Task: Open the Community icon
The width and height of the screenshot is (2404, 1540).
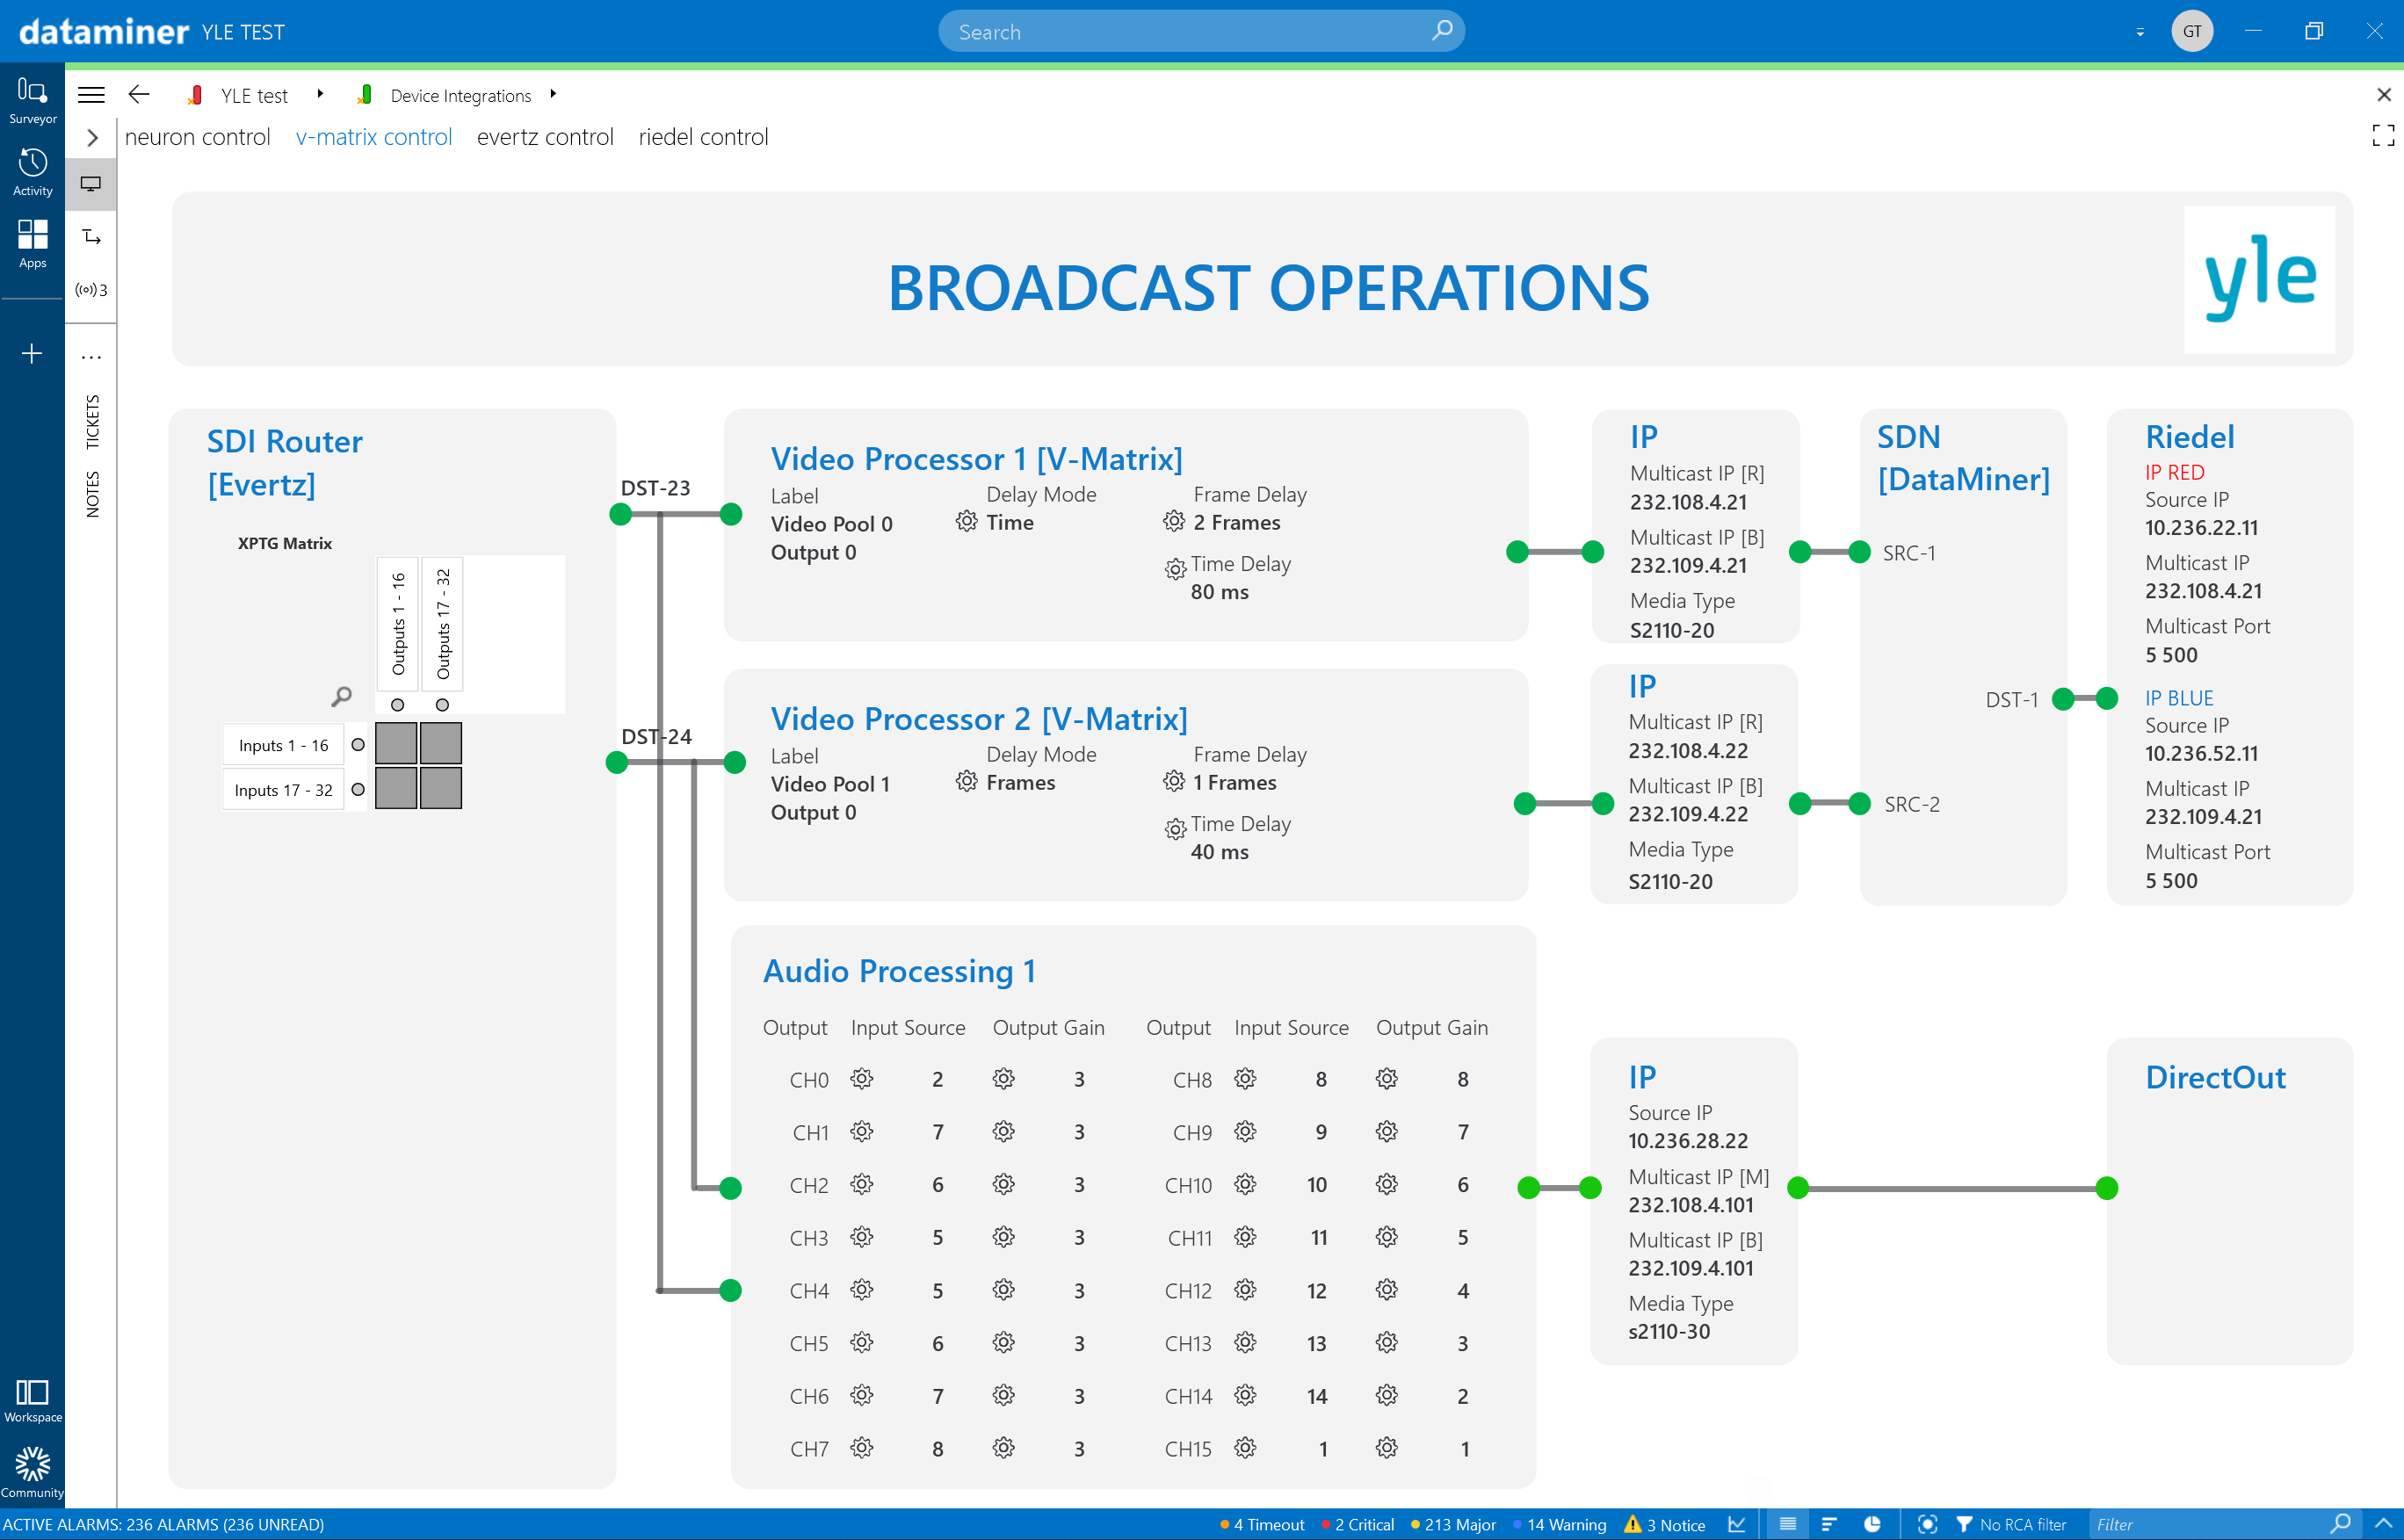Action: (x=32, y=1472)
